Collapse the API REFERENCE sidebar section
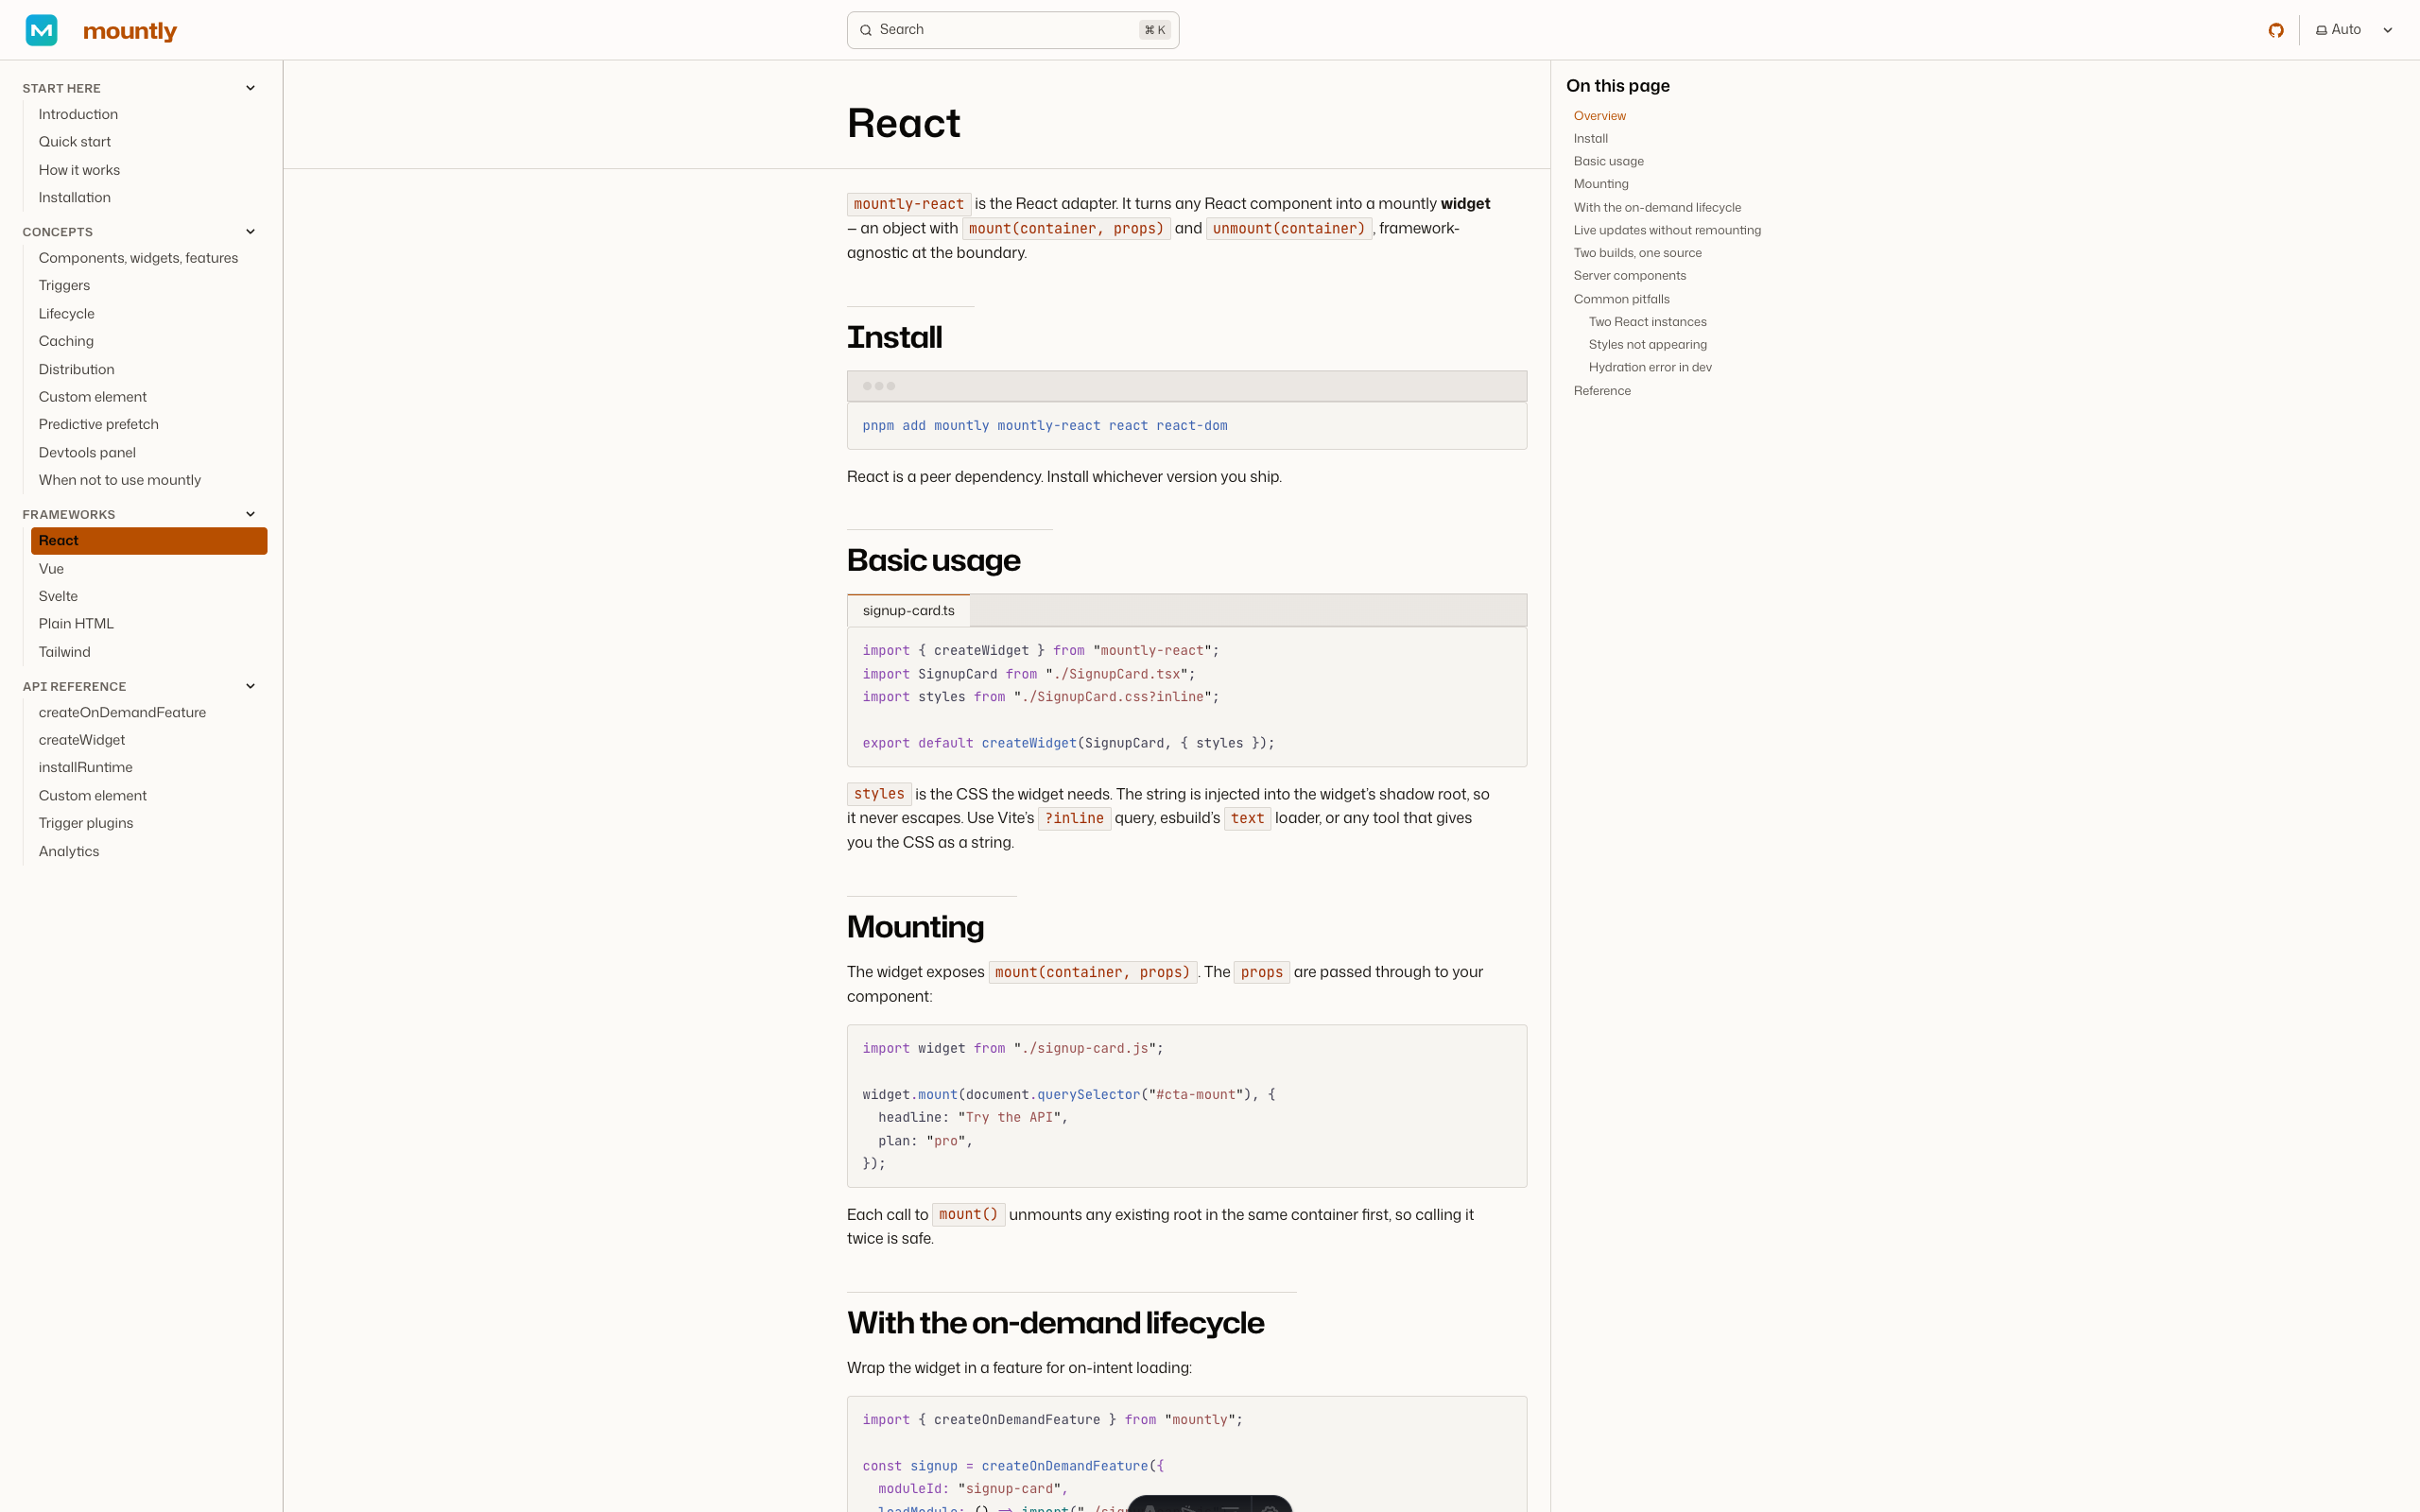2420x1512 pixels. coord(250,685)
